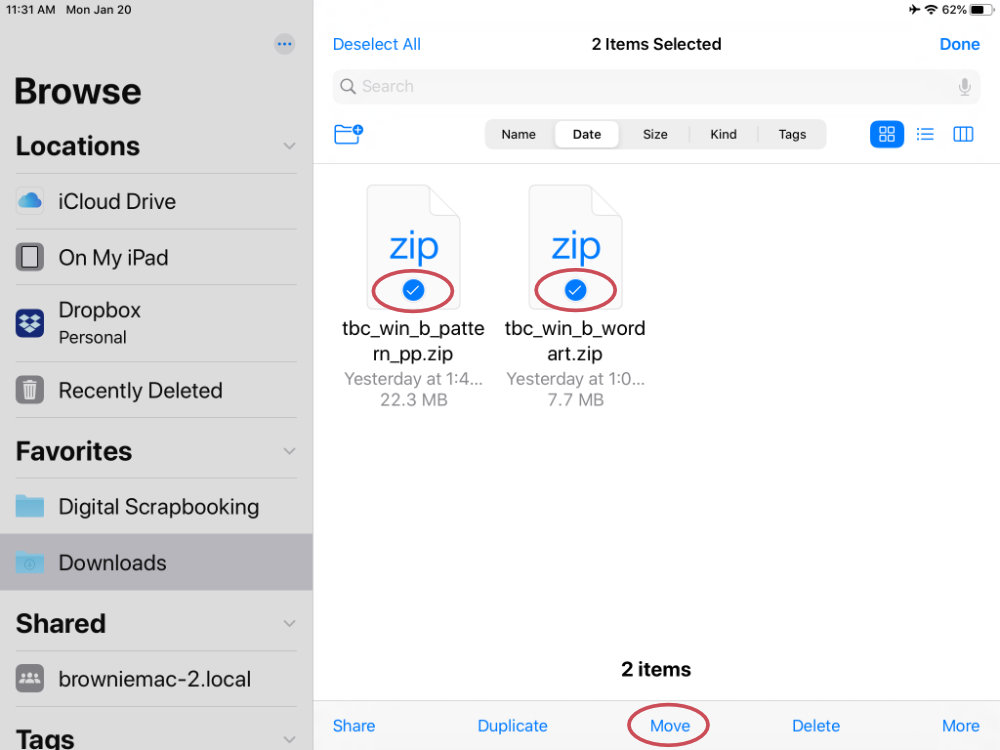Tap Deselect All
1000x750 pixels.
tap(376, 44)
